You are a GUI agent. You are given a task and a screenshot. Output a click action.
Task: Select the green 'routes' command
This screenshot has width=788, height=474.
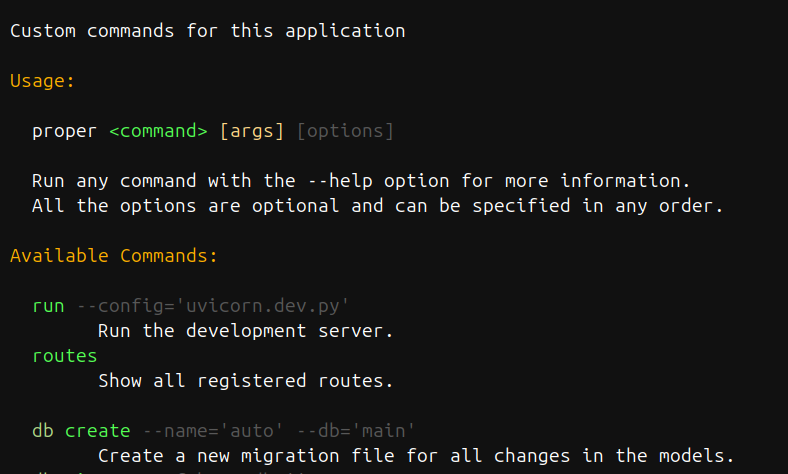coord(65,356)
